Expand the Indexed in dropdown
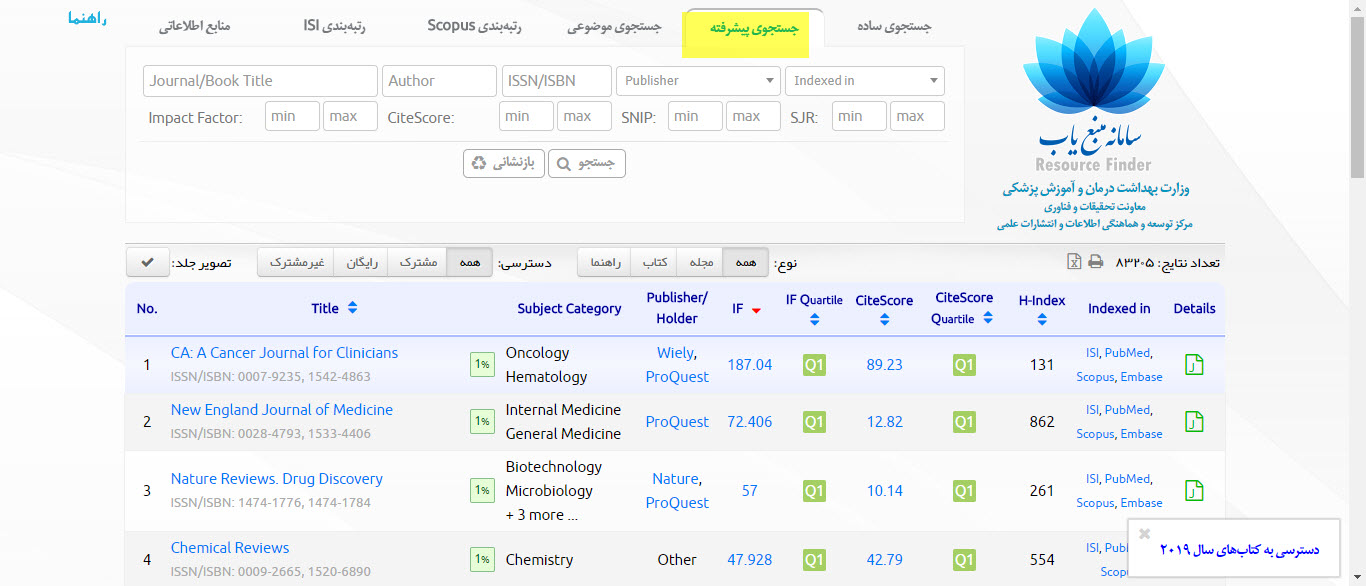 (x=864, y=81)
